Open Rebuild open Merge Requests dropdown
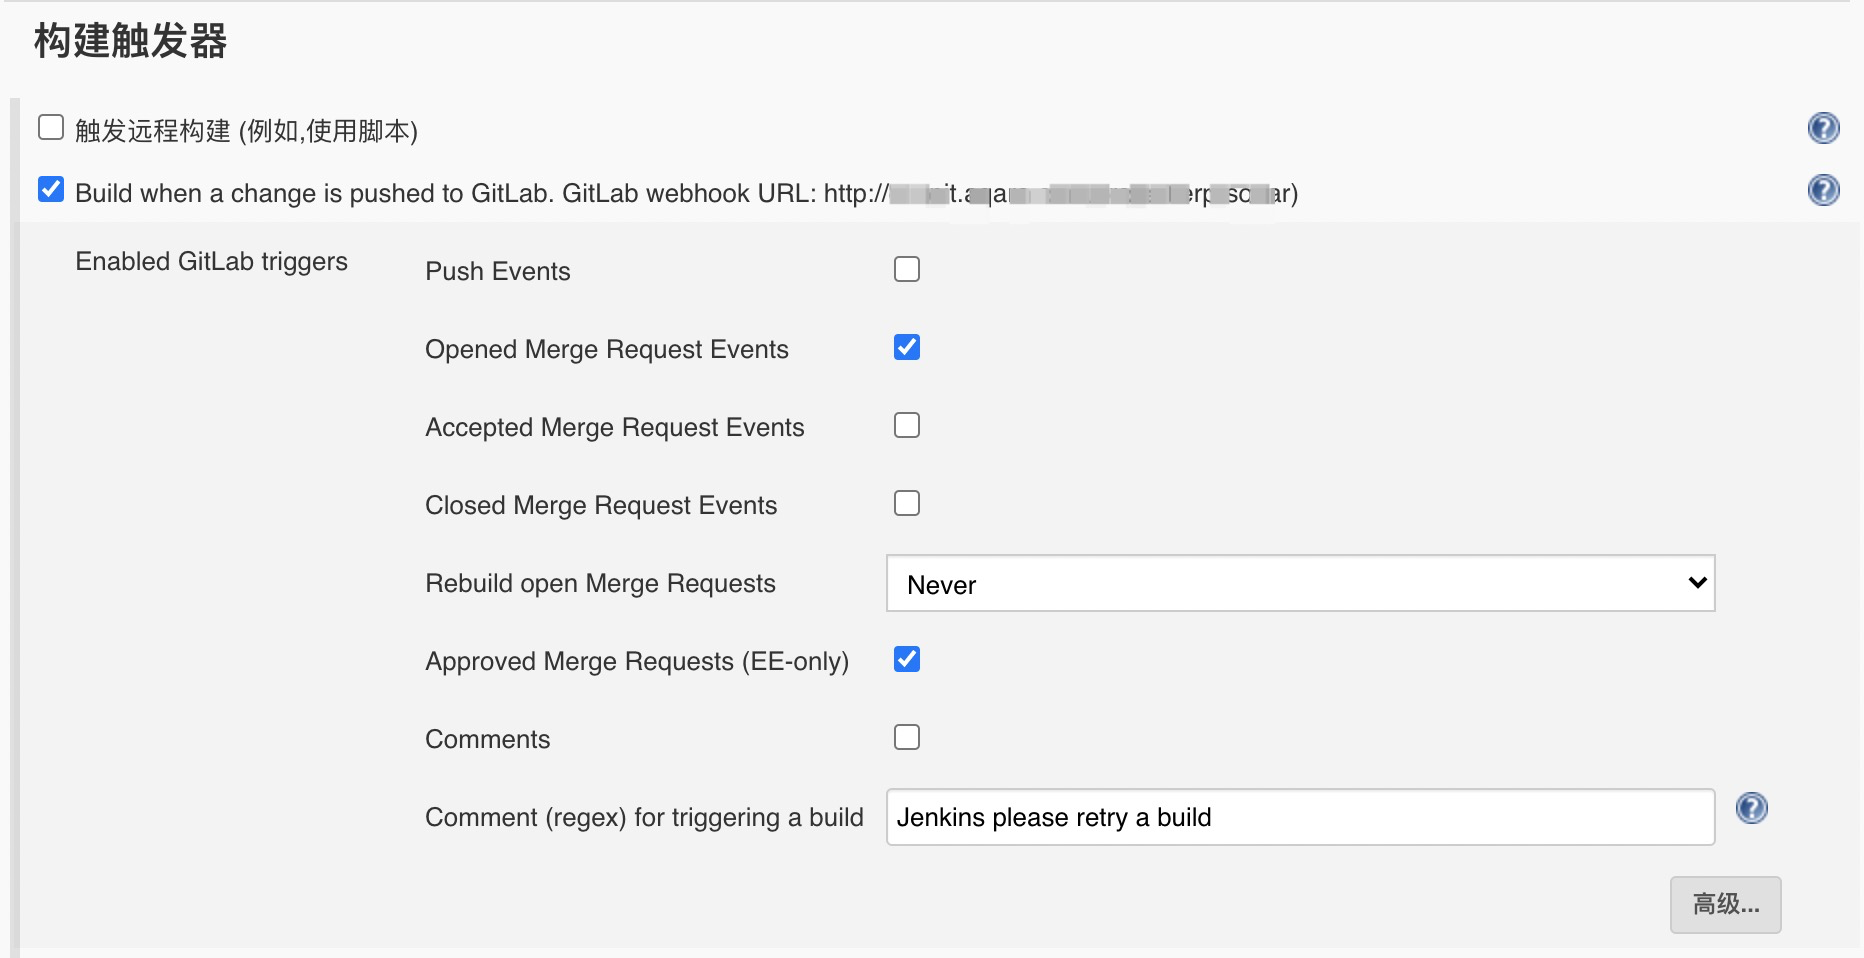The image size is (1864, 958). tap(1299, 583)
